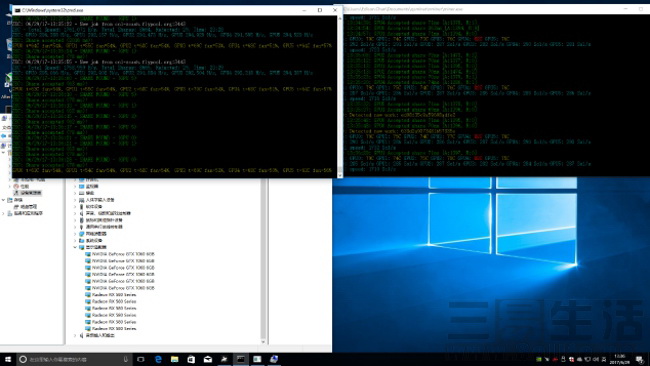650x366 pixels.
Task: Expand the services node in left tree
Action: (4, 213)
